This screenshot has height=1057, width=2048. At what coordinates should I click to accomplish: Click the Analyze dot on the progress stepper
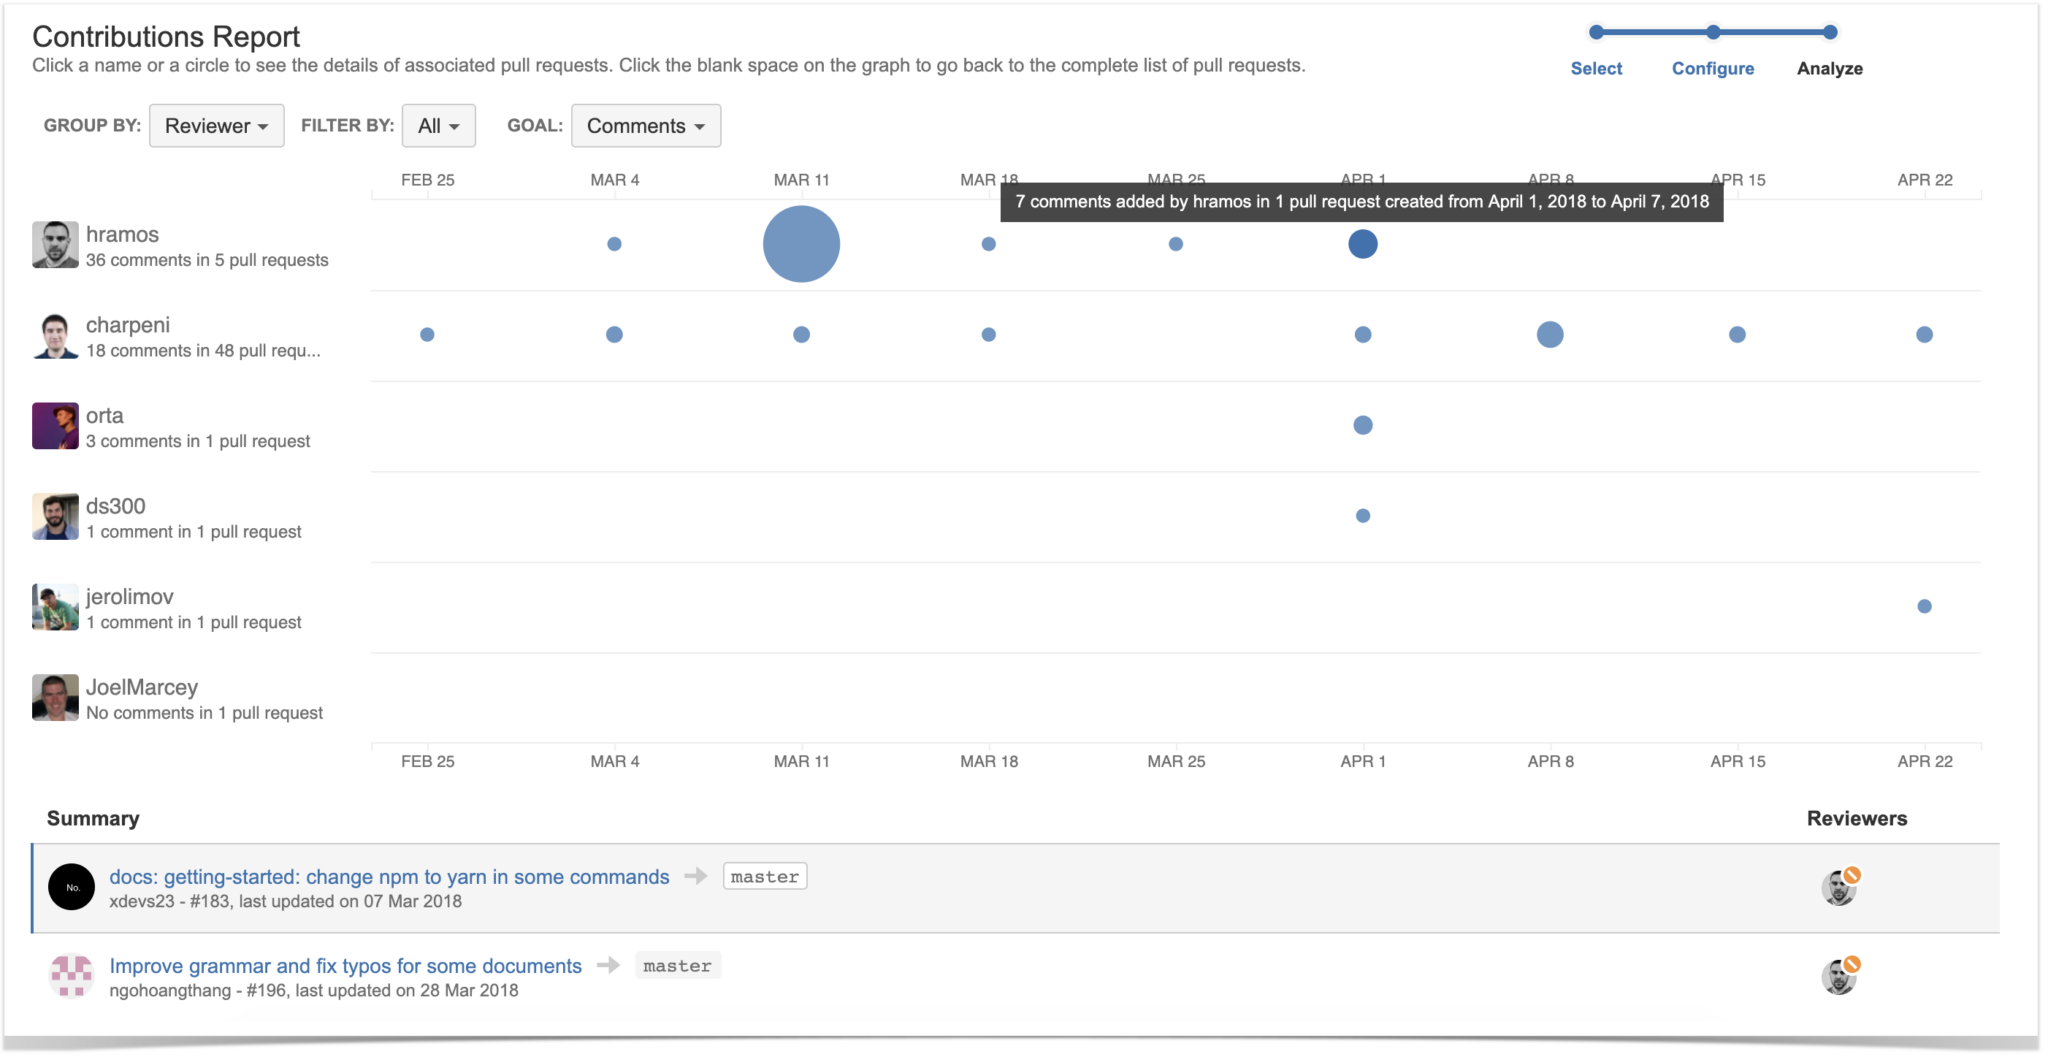pos(1829,32)
